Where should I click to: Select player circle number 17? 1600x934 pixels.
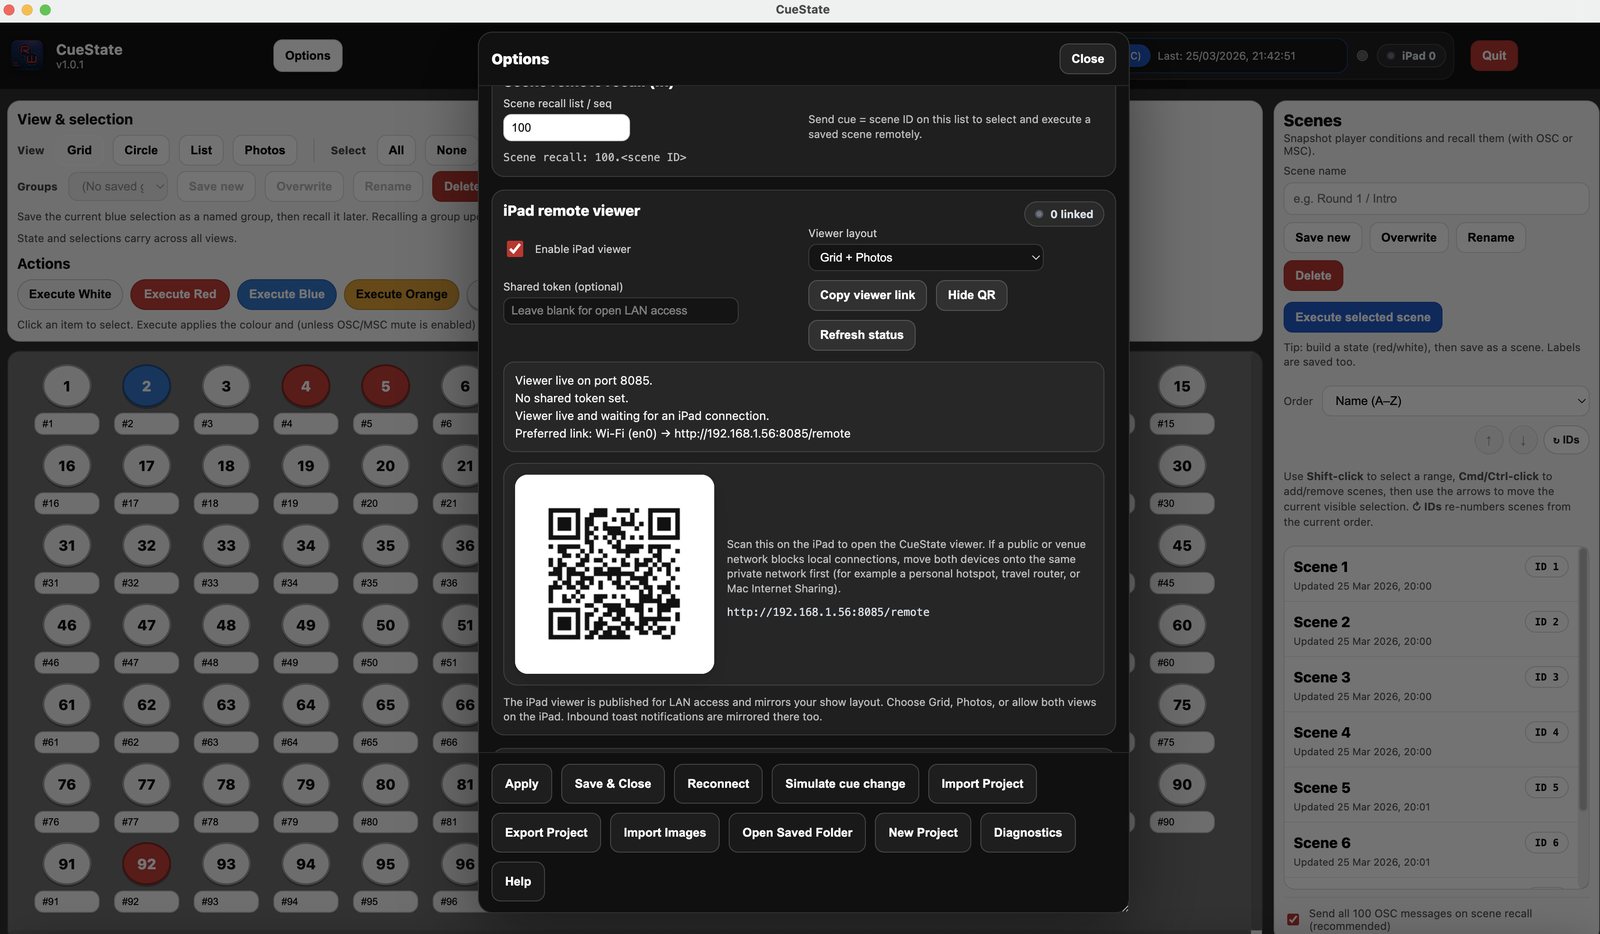(x=146, y=466)
